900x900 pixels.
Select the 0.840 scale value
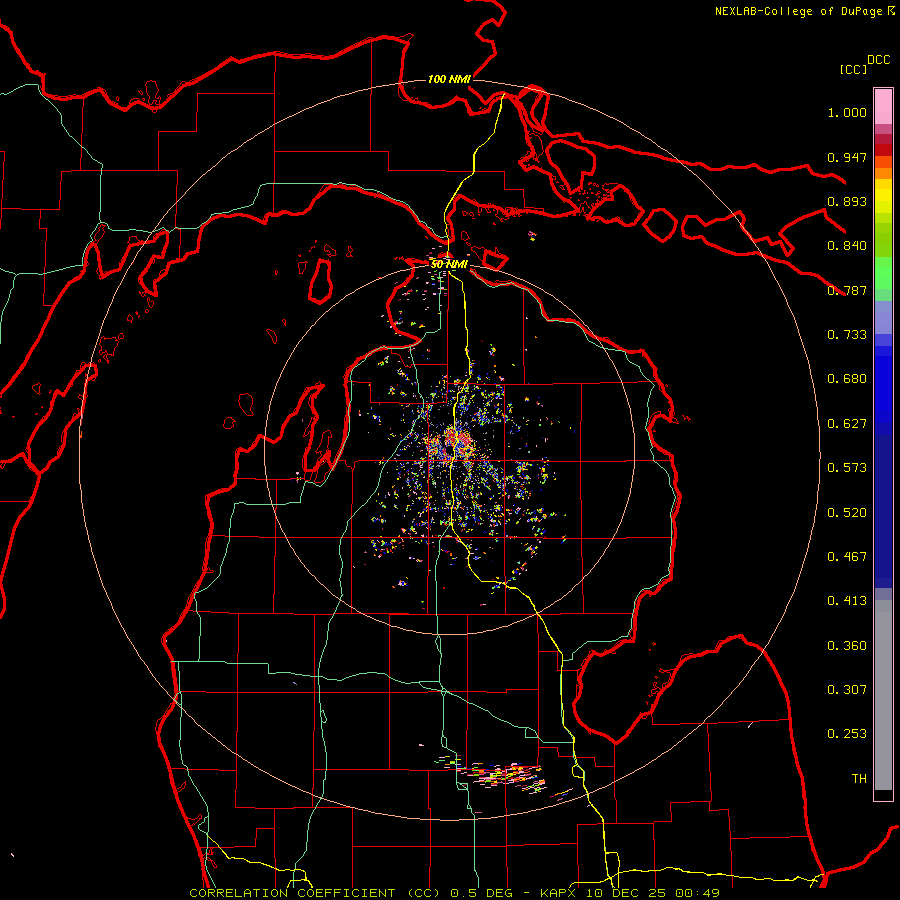click(x=847, y=246)
